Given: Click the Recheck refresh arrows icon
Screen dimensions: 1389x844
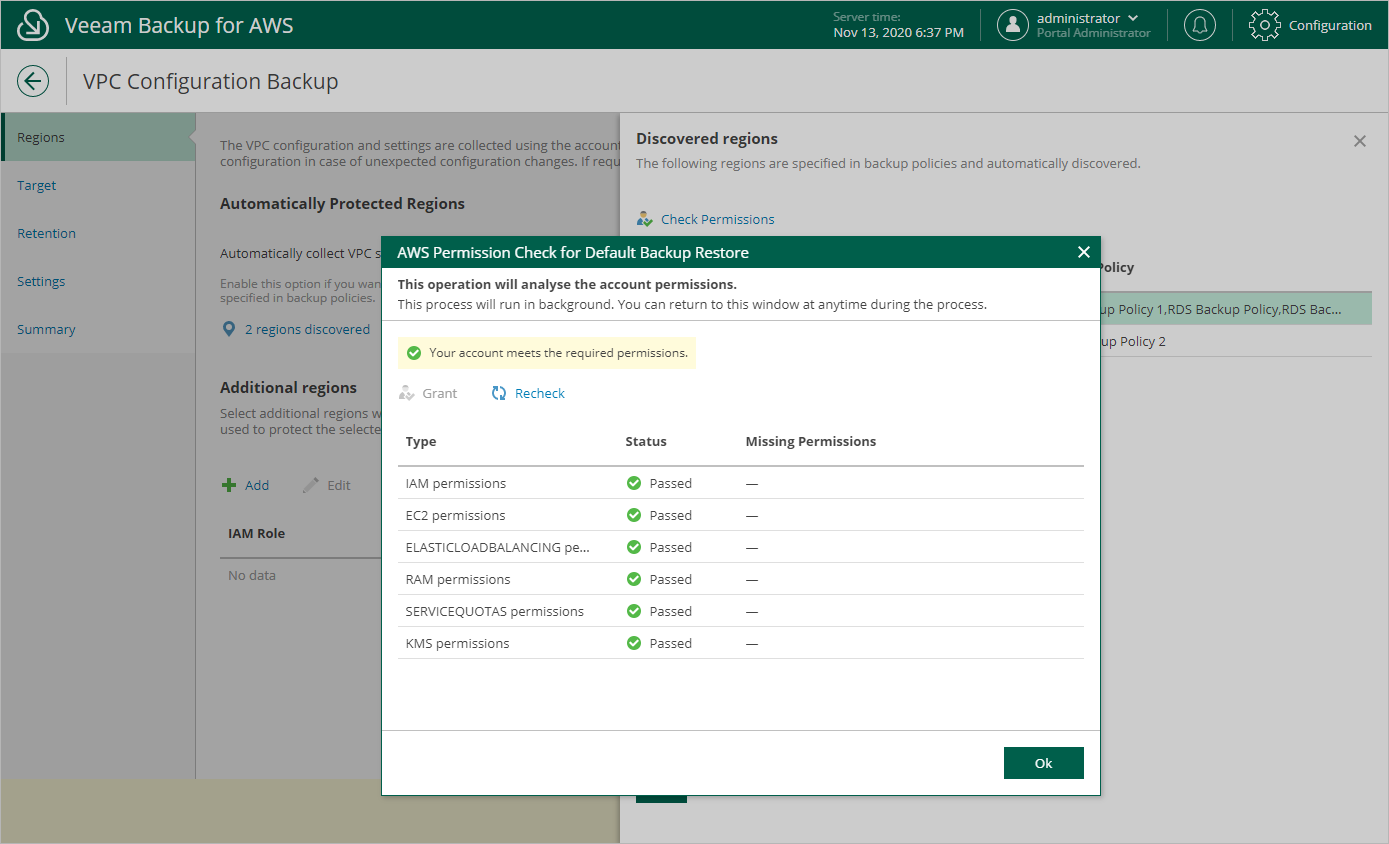Looking at the screenshot, I should pos(499,393).
